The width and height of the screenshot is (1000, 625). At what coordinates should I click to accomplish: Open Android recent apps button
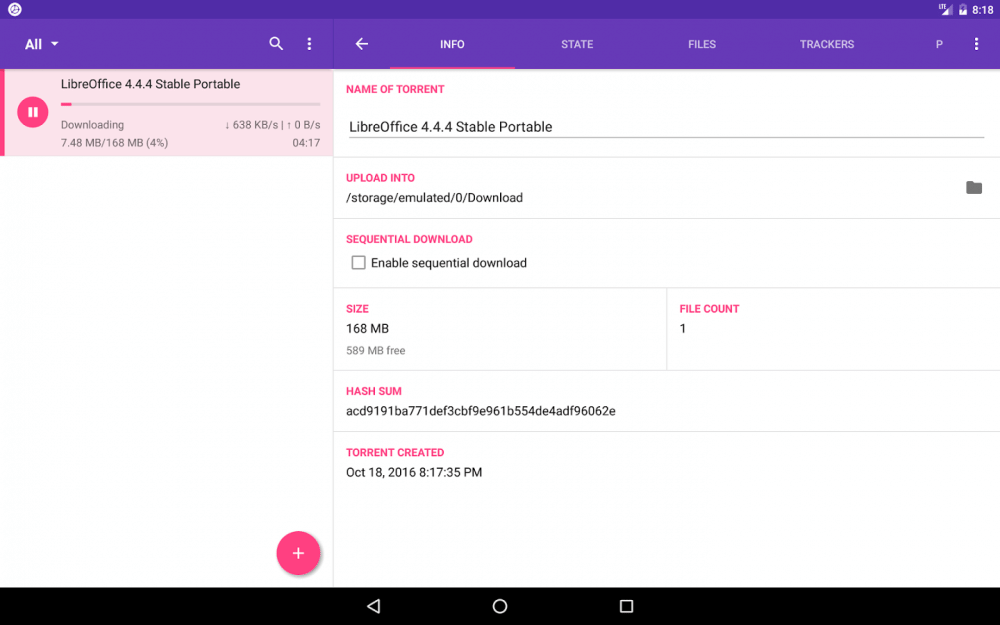[x=626, y=606]
